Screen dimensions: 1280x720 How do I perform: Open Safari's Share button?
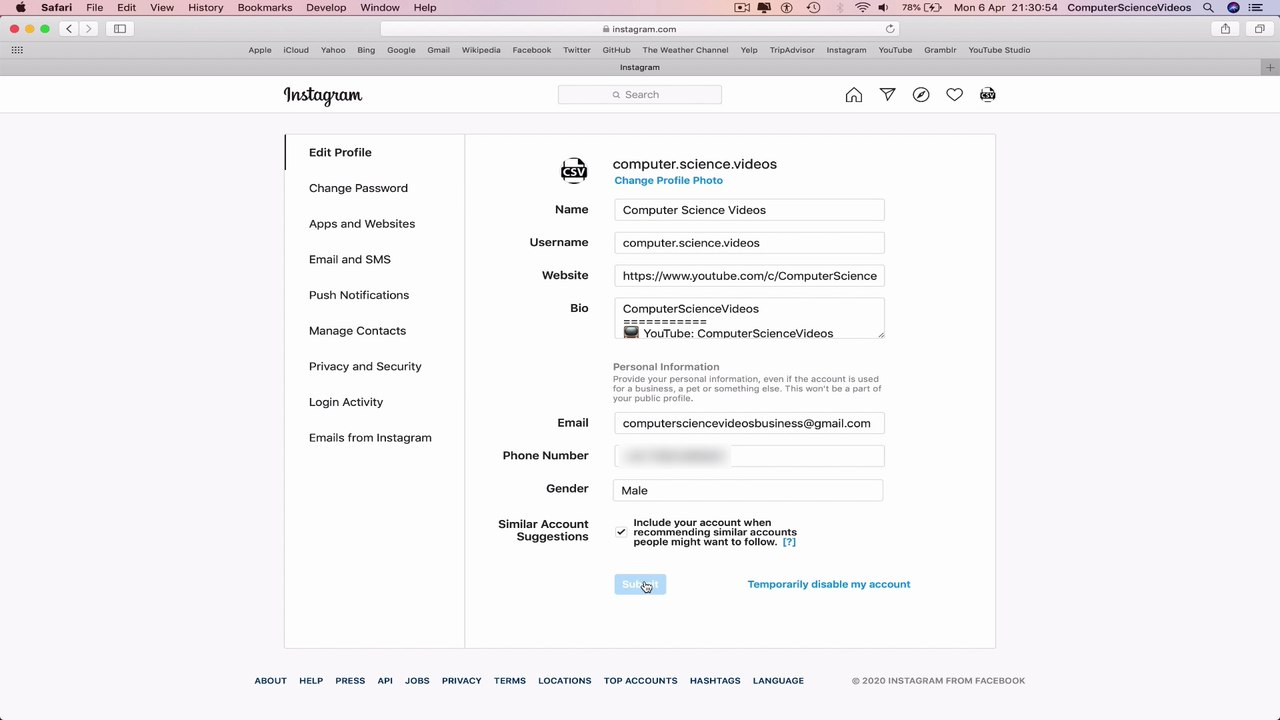1225,29
